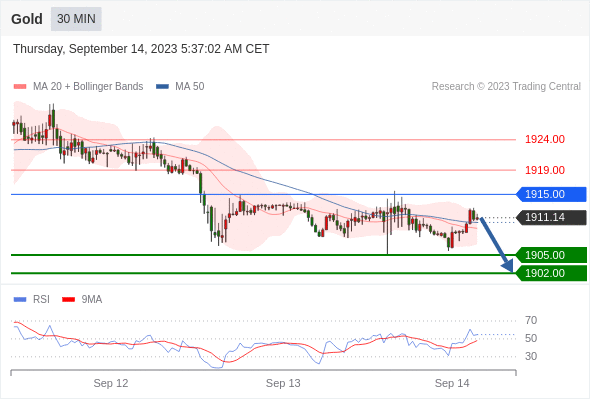
Task: Click the RSI legend swatch
Action: 20,300
